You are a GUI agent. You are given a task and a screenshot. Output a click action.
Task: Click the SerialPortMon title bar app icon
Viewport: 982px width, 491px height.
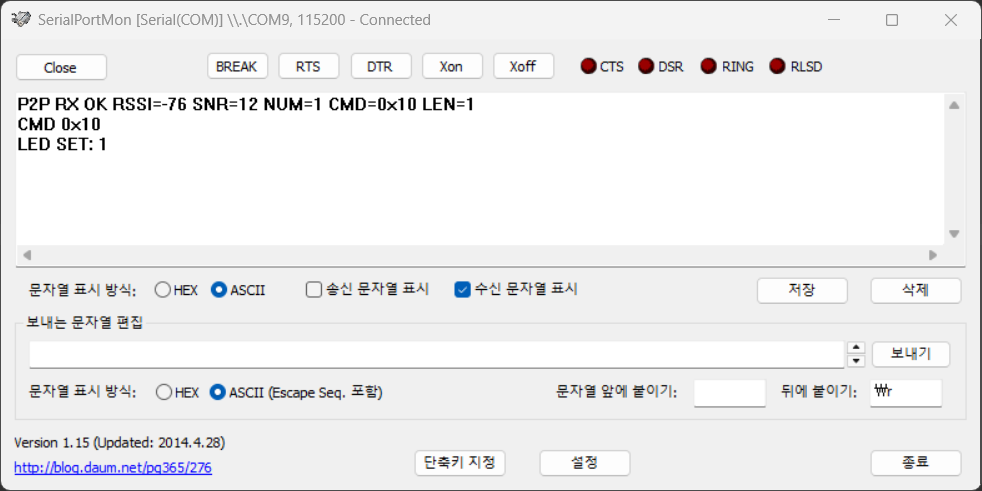click(21, 19)
